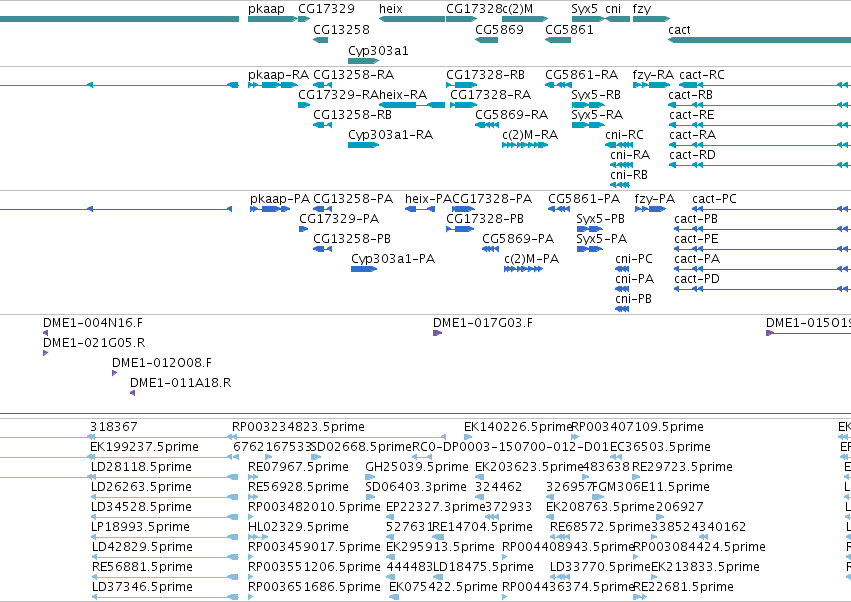Select the EK140226.5prime EST label

pos(518,427)
